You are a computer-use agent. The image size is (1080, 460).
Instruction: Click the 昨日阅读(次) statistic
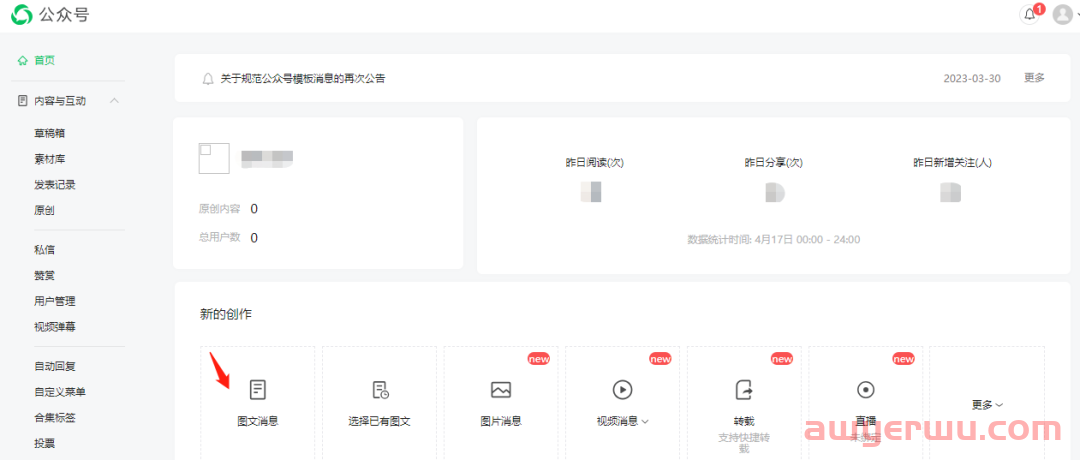[594, 163]
